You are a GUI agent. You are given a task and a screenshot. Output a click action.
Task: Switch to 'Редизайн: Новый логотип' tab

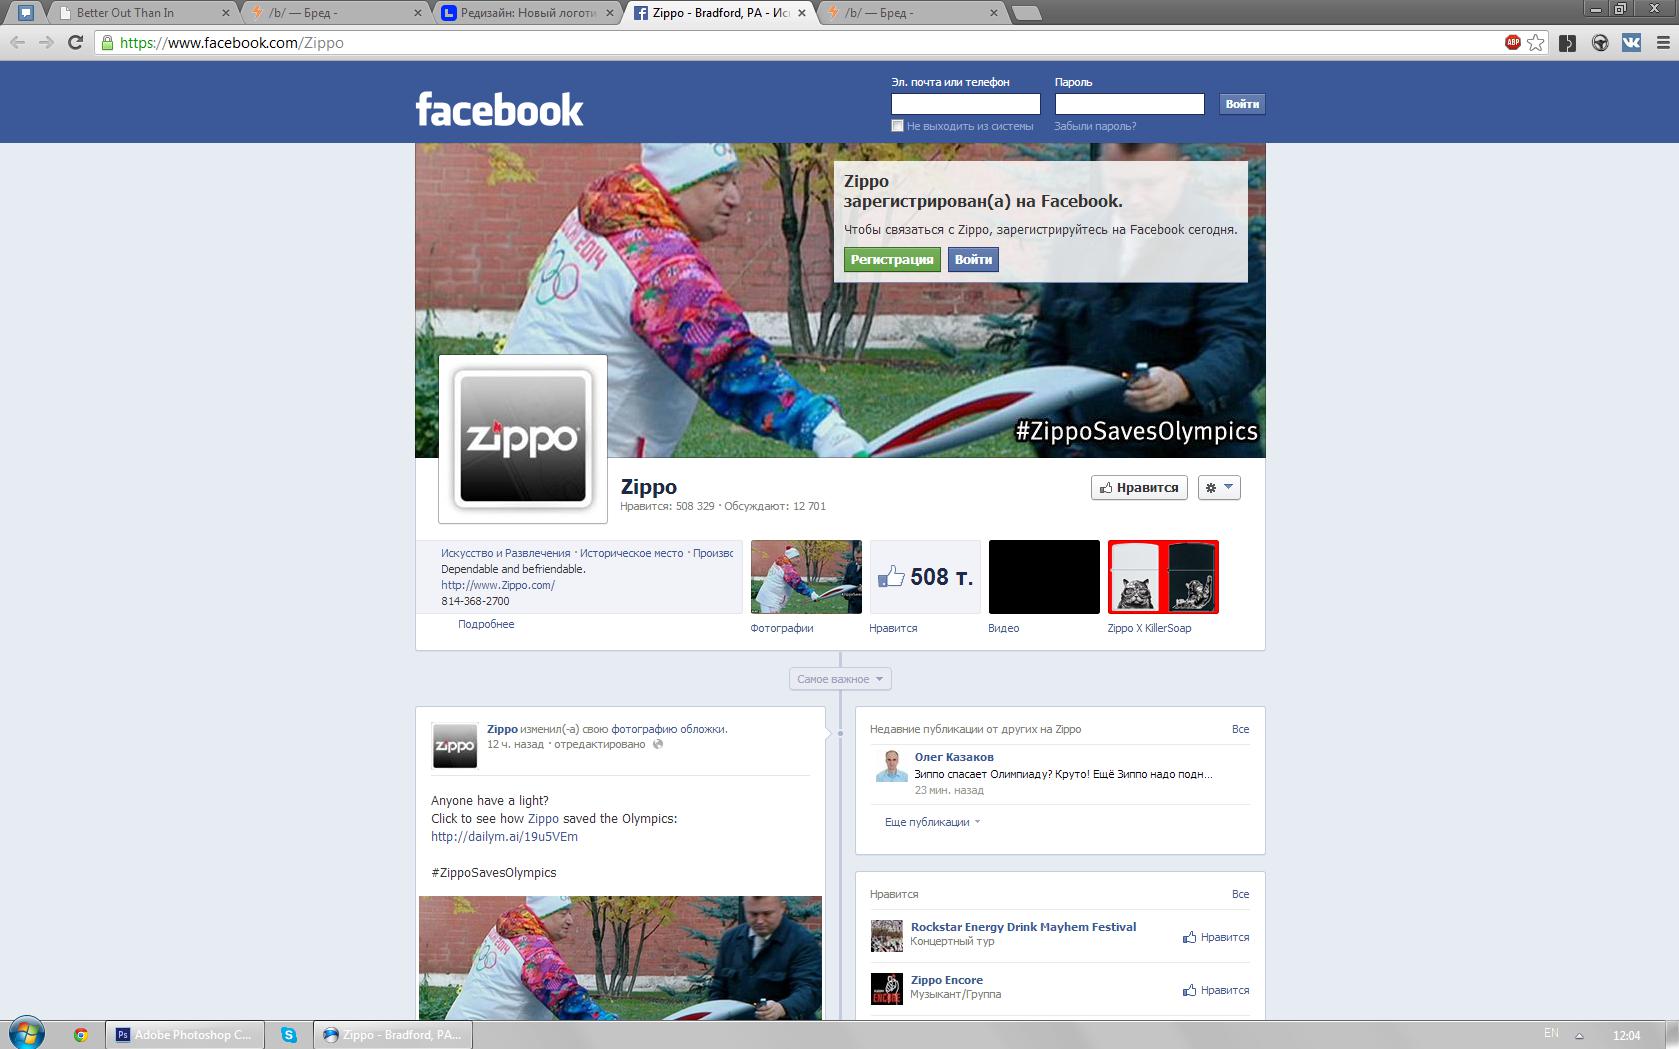point(528,13)
